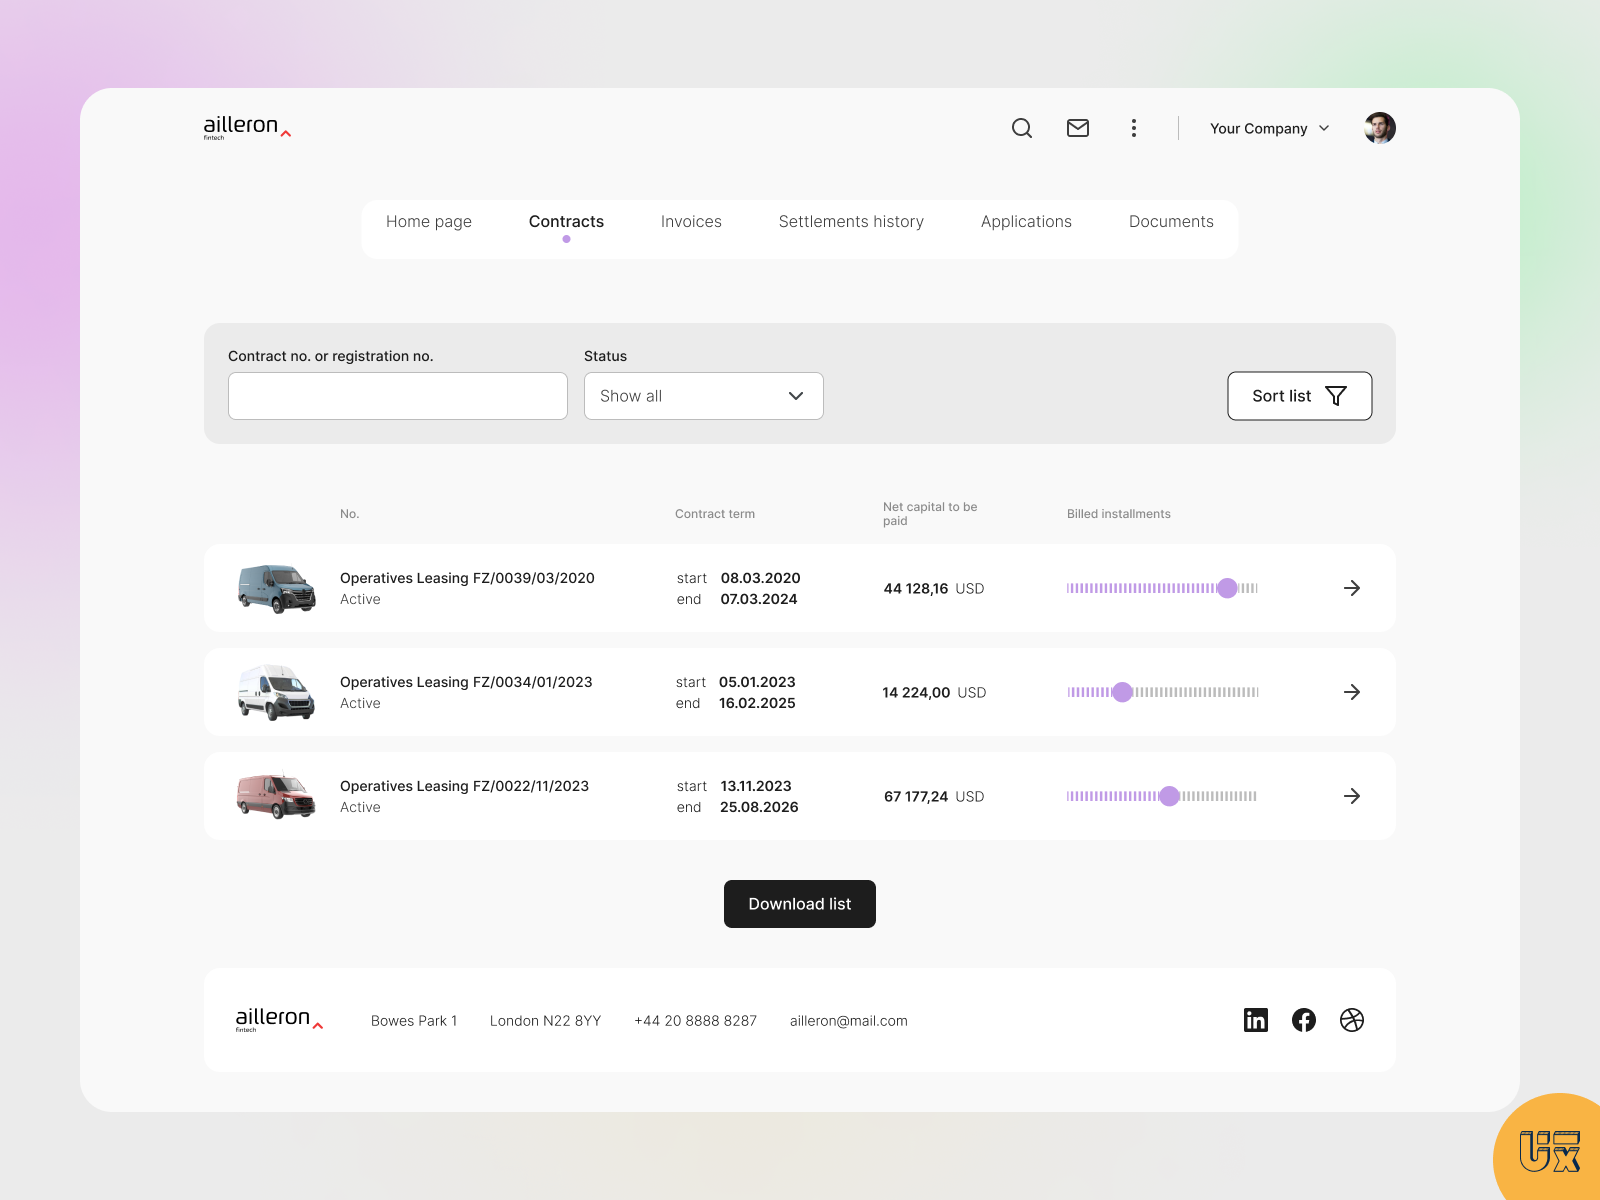Click the contract number search input field
This screenshot has width=1600, height=1200.
tap(397, 396)
